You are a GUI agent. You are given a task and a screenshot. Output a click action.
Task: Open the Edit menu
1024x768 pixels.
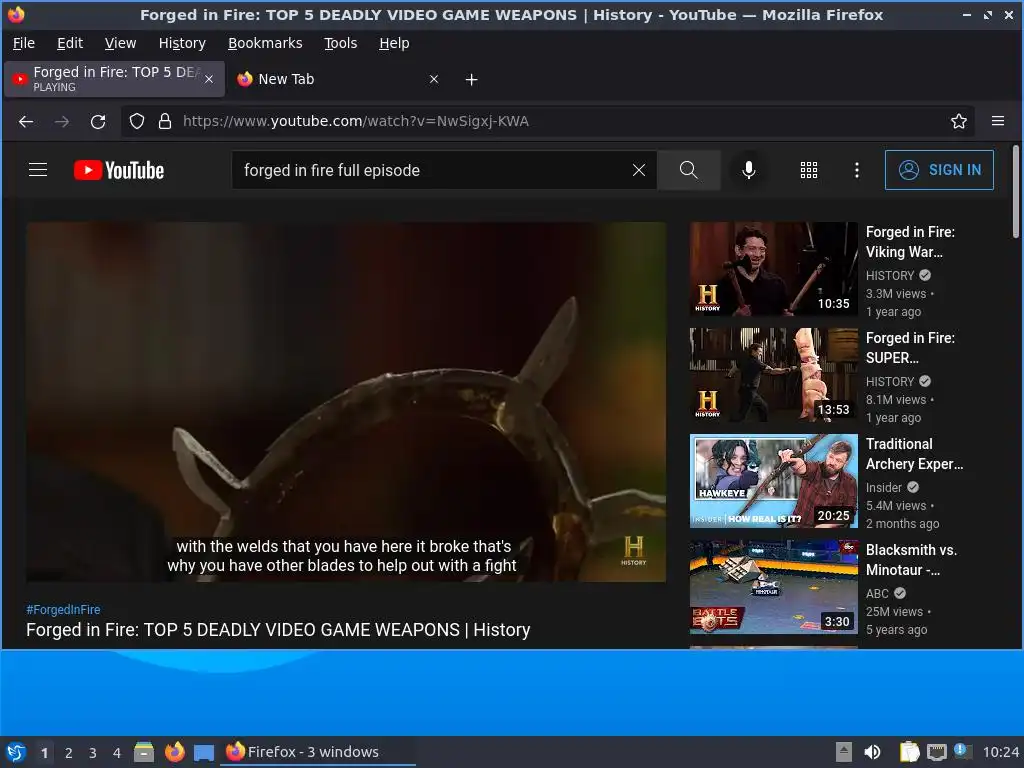[x=70, y=43]
